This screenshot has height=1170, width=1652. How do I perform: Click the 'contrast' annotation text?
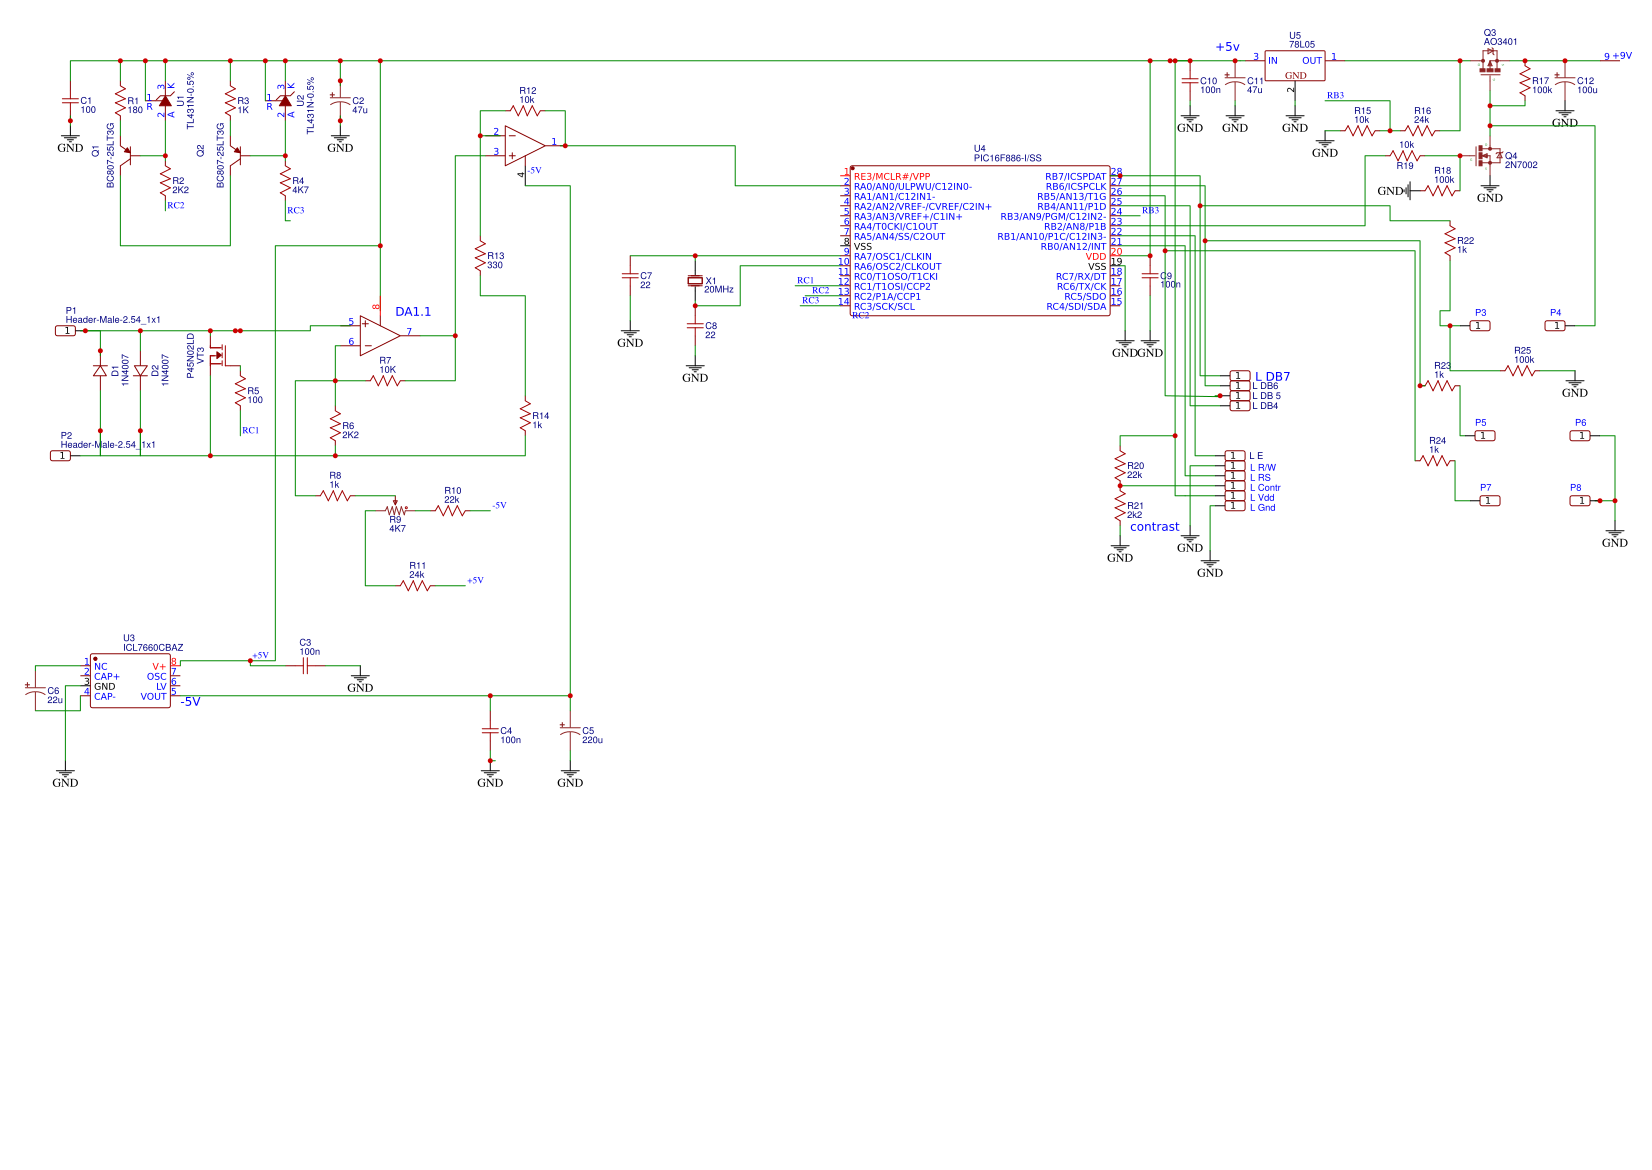pyautogui.click(x=1155, y=527)
